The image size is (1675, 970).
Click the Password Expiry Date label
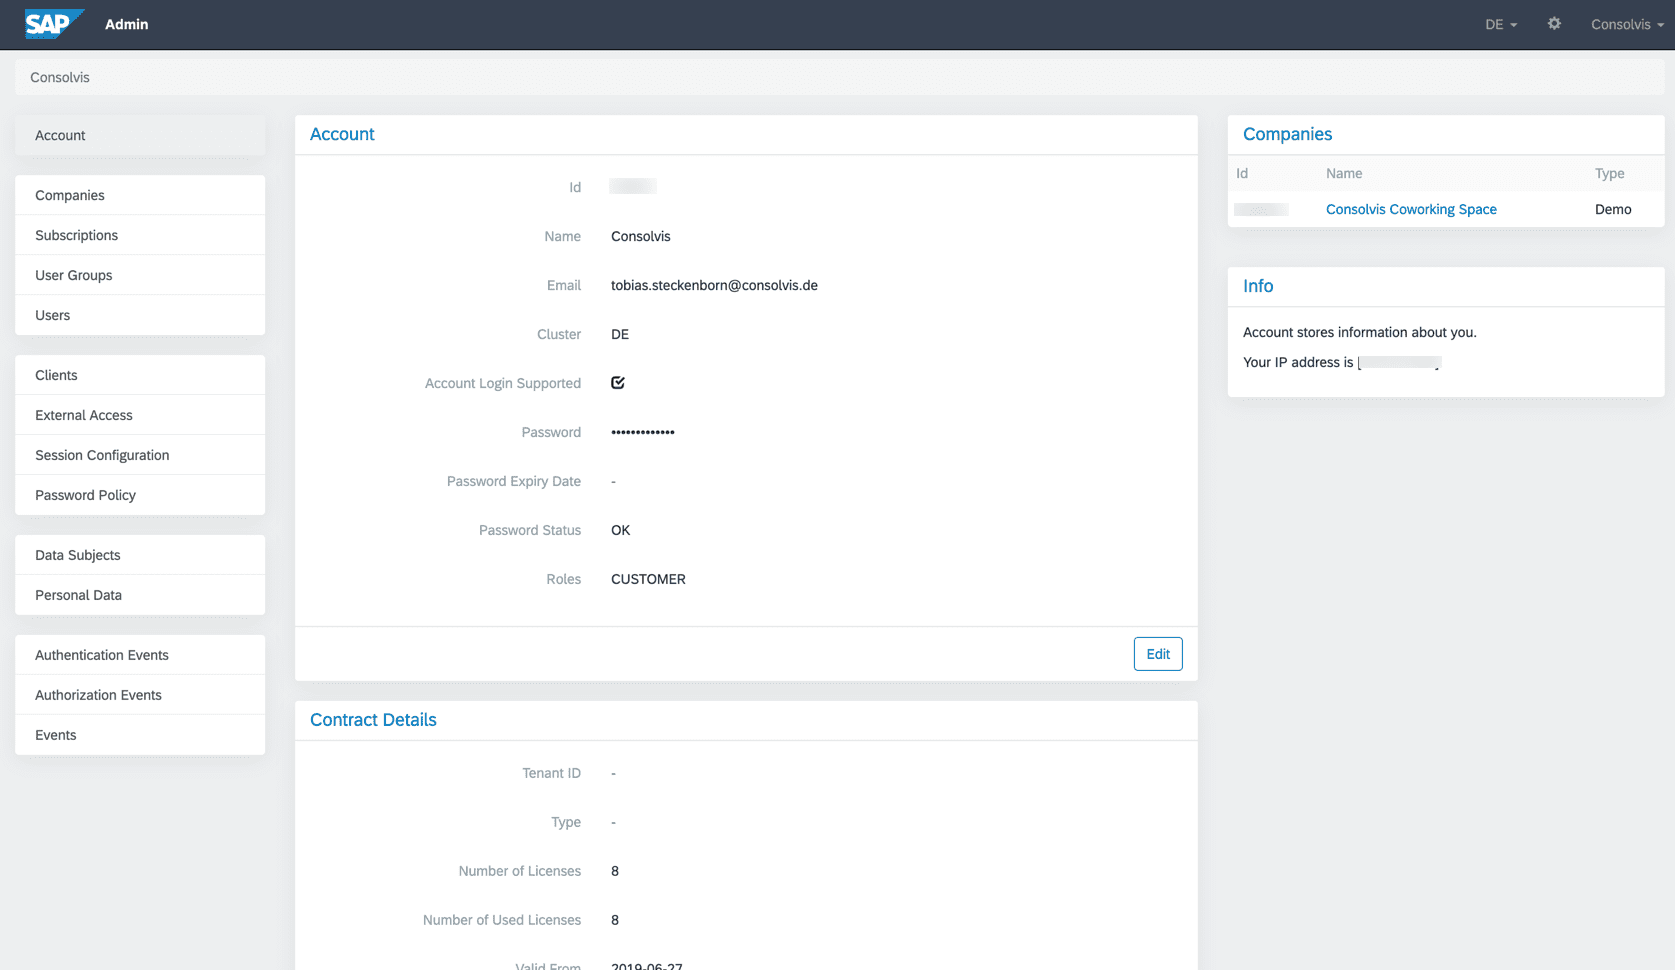coord(513,481)
